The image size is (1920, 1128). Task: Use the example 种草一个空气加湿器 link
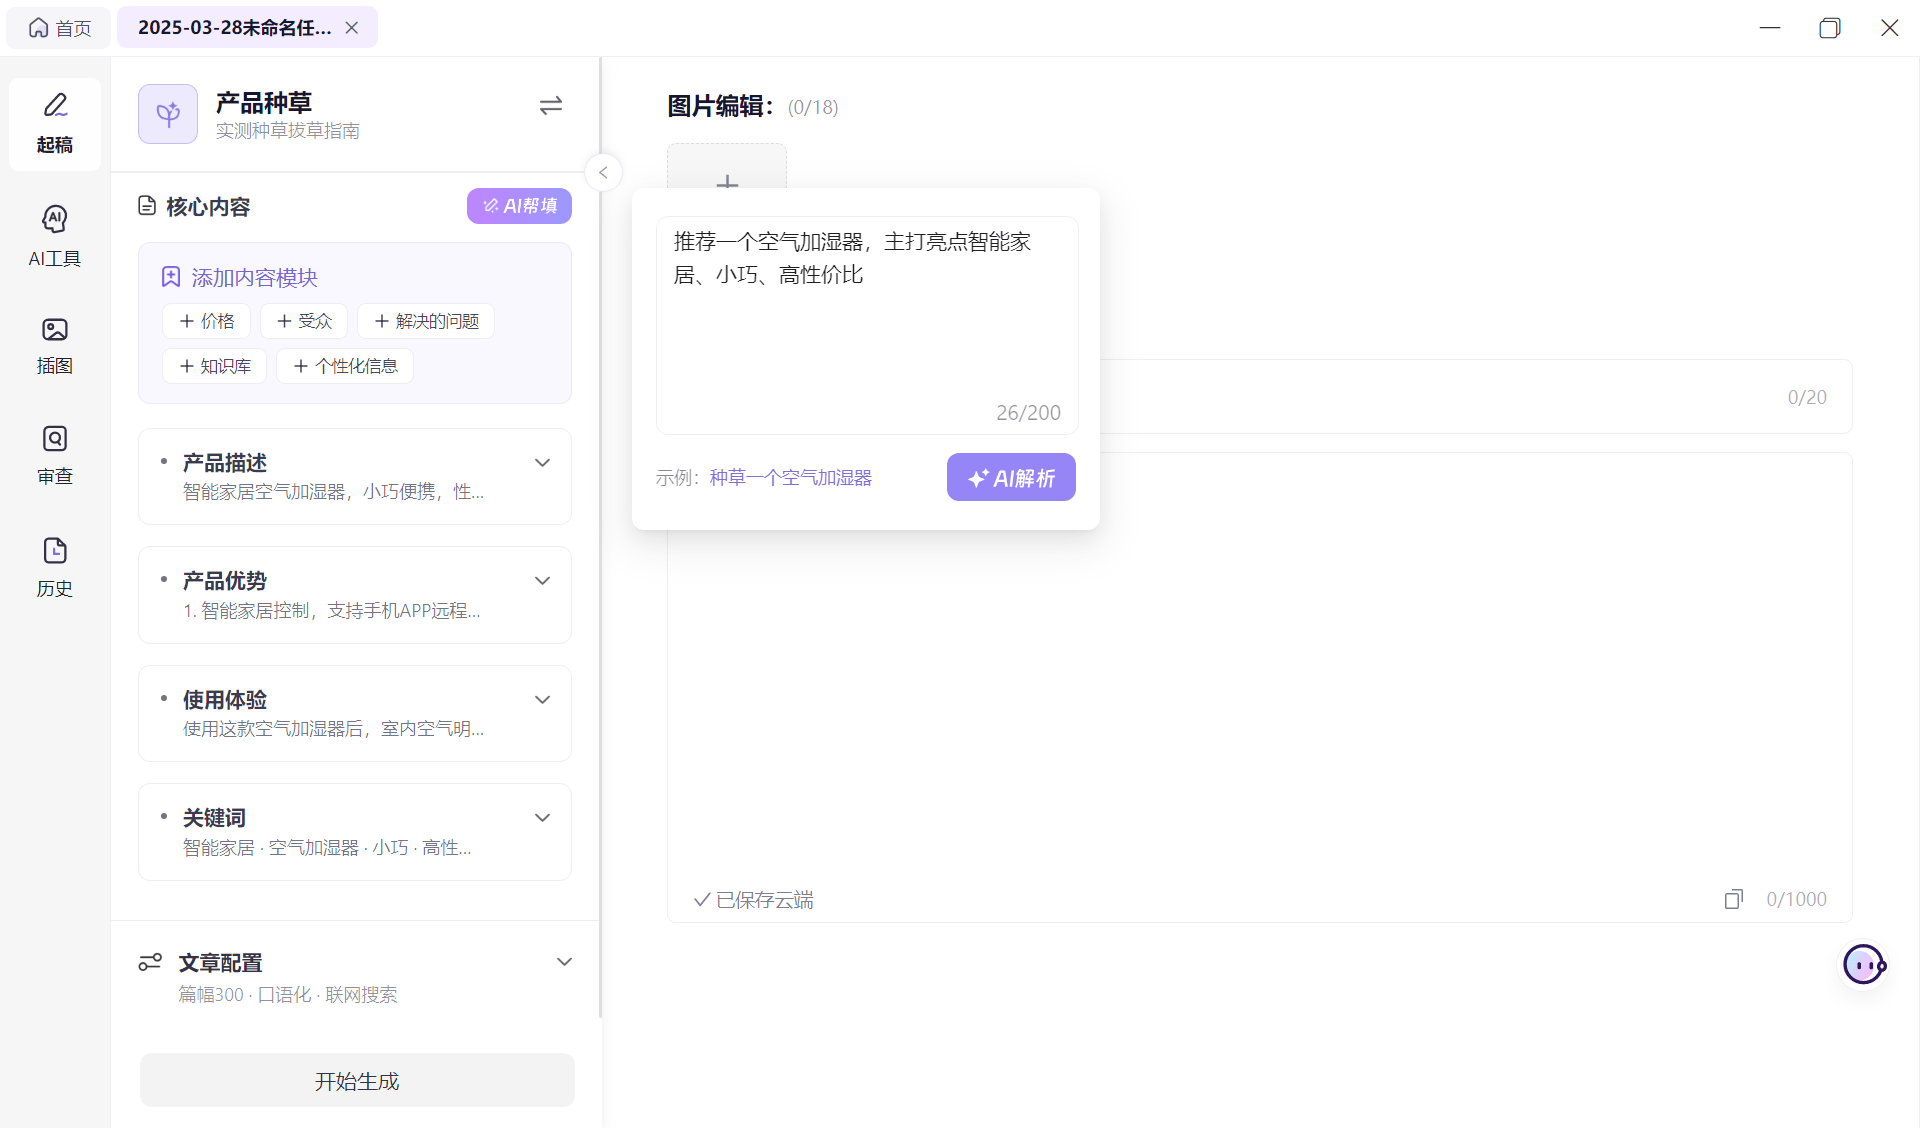791,477
